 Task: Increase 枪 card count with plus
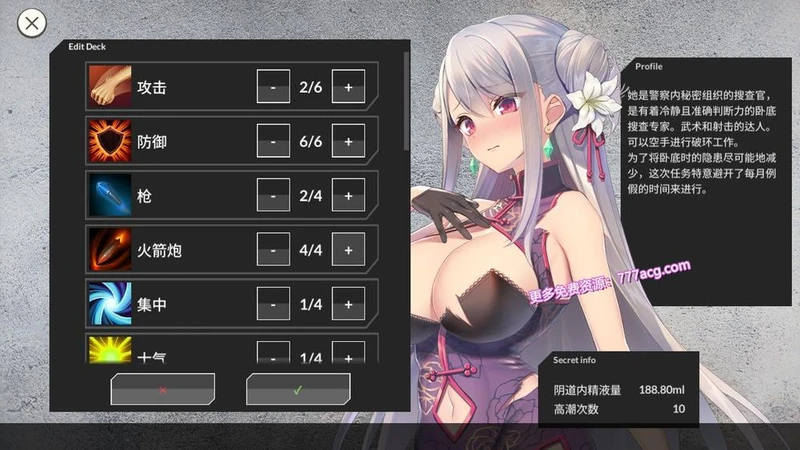pyautogui.click(x=348, y=195)
